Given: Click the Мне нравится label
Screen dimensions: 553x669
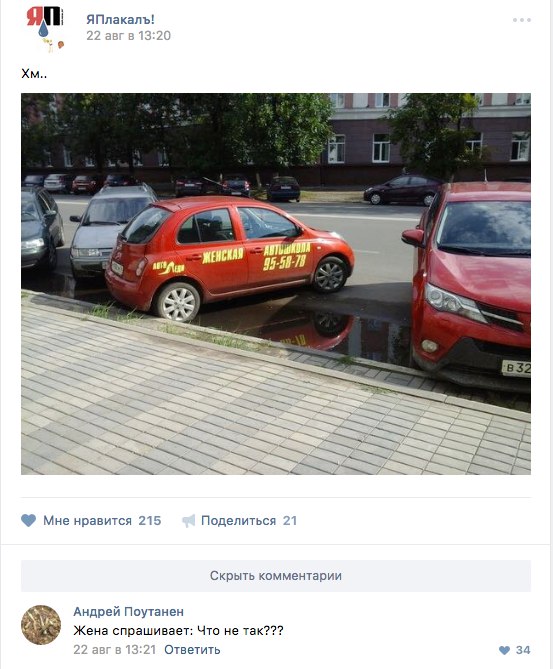Looking at the screenshot, I should (87, 521).
